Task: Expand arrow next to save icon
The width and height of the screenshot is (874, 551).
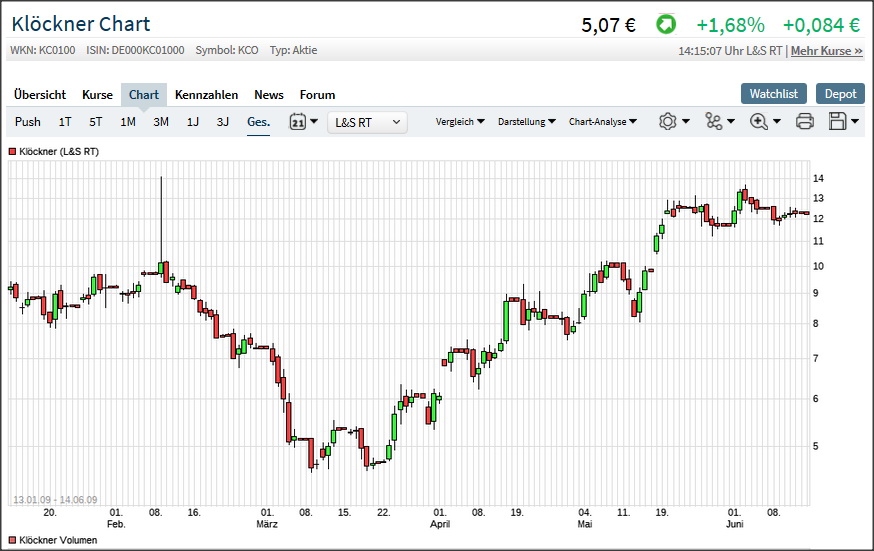Action: [854, 121]
